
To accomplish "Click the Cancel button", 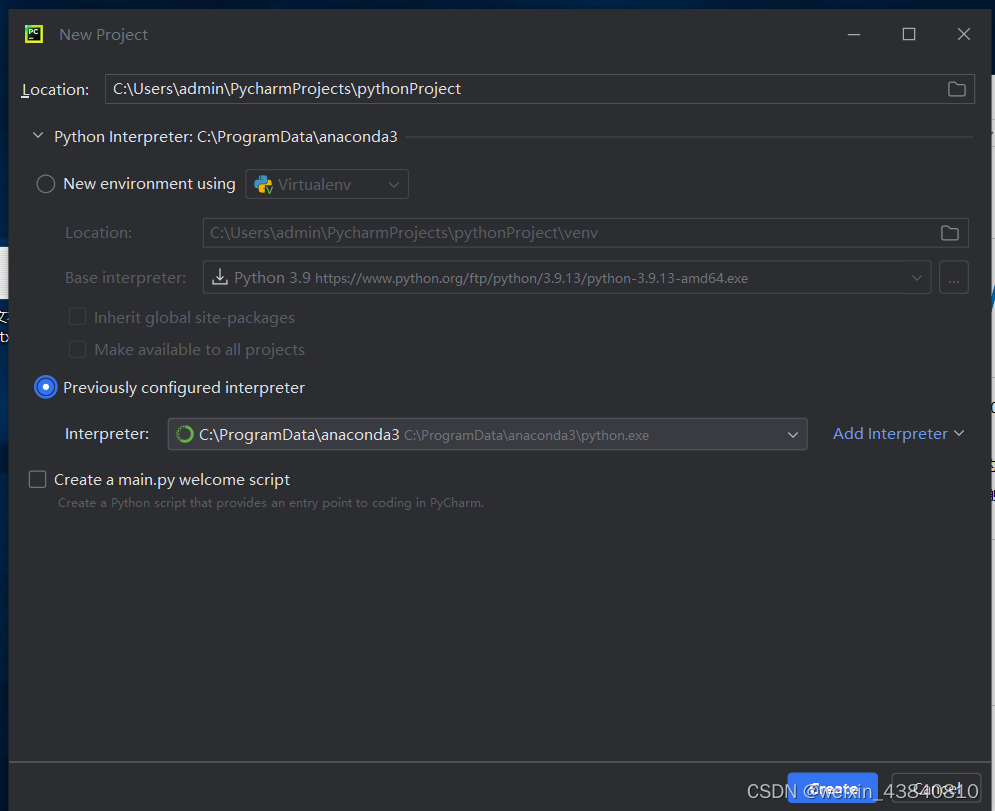I will (x=935, y=788).
